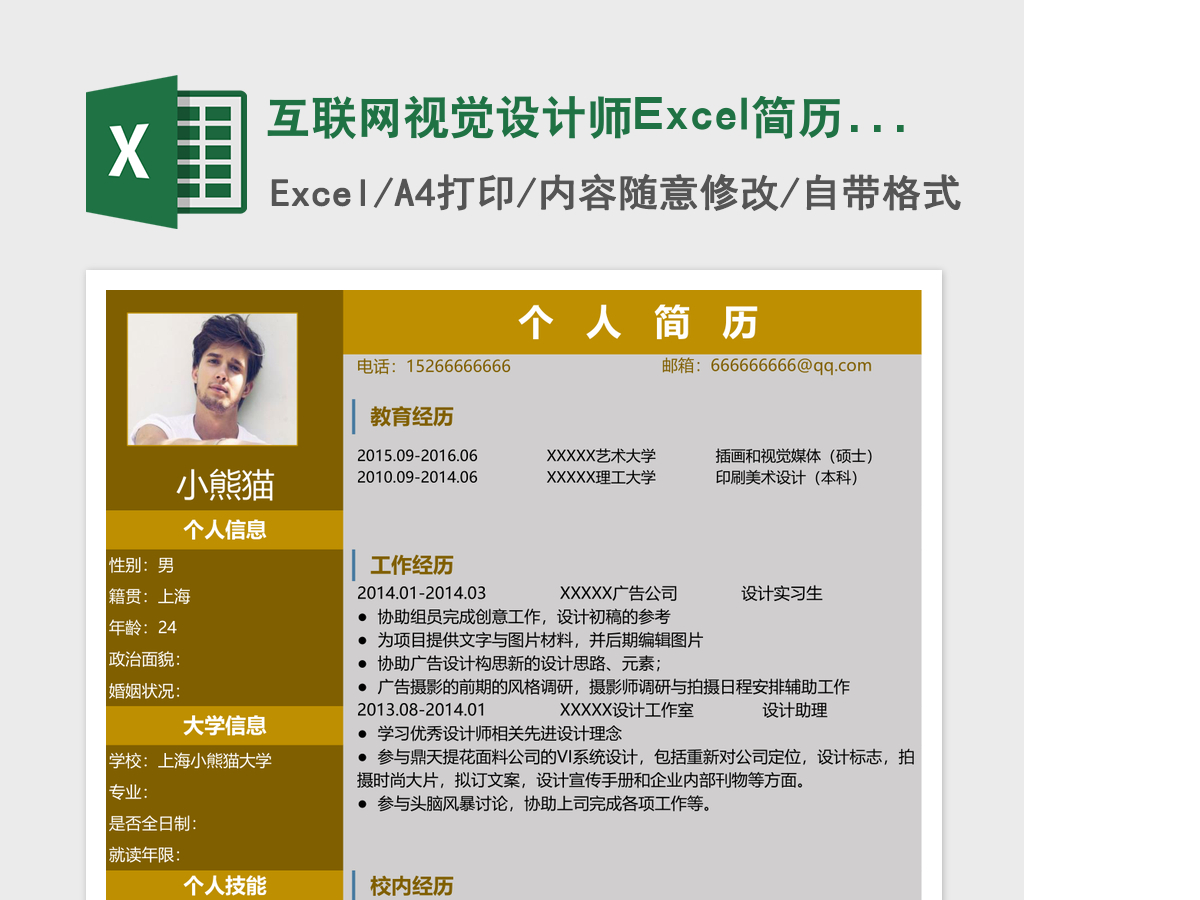Select the '年龄：24' cell
The image size is (1200, 900).
(x=143, y=627)
